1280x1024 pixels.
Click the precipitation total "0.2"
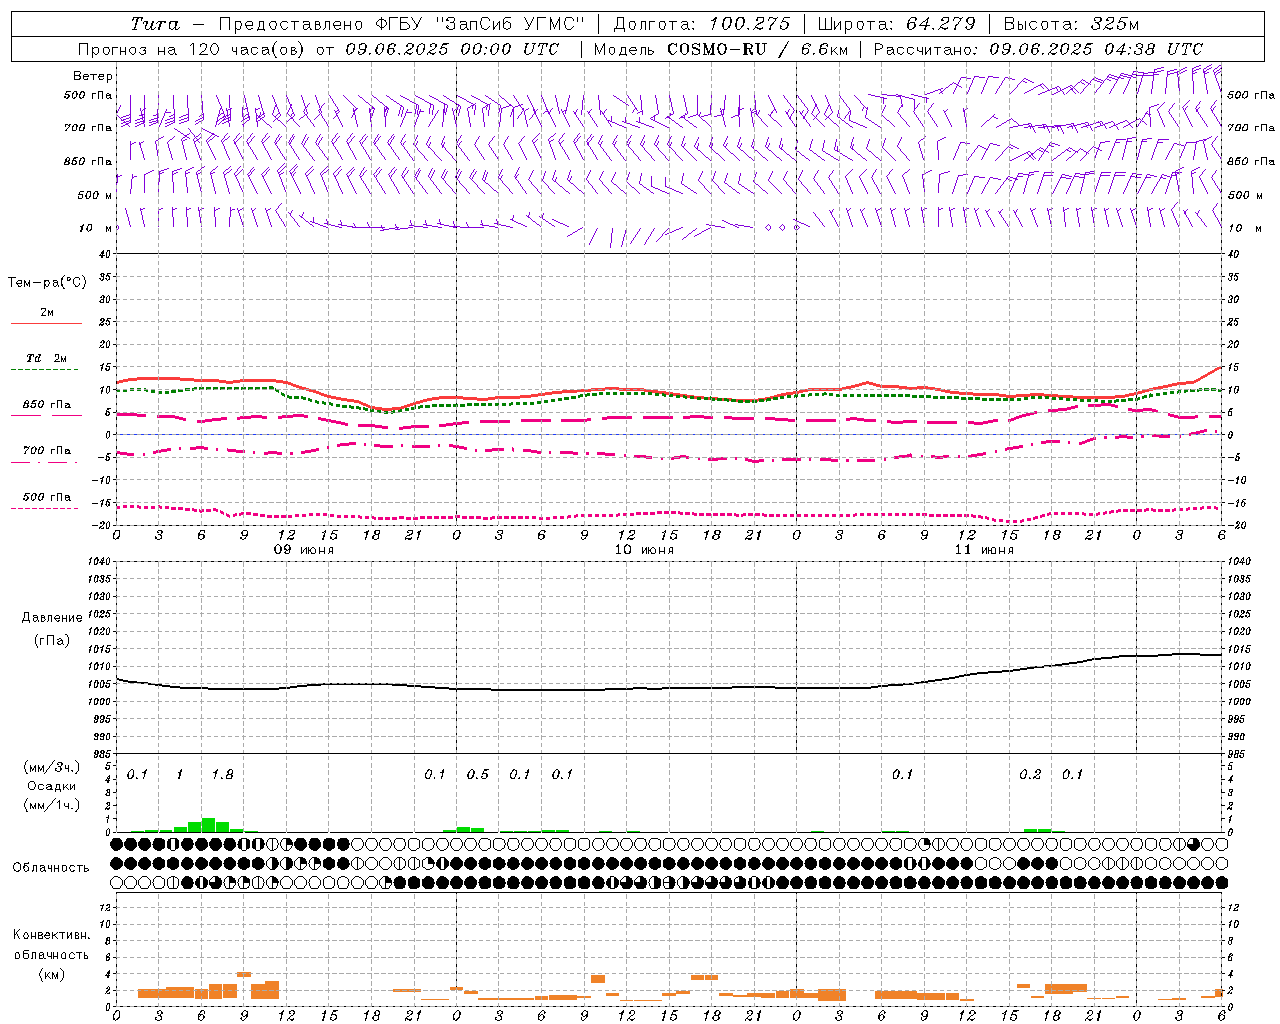[x=1030, y=775]
